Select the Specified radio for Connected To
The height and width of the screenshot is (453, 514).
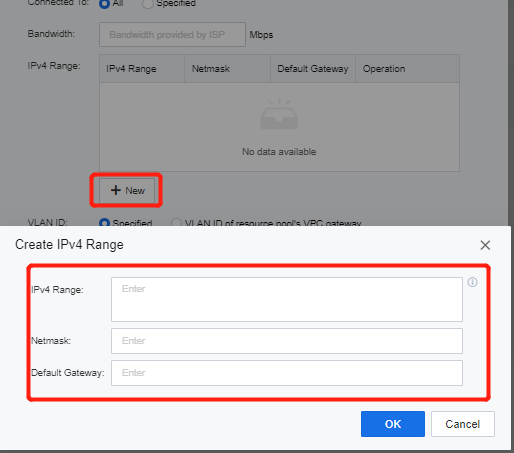coord(148,3)
